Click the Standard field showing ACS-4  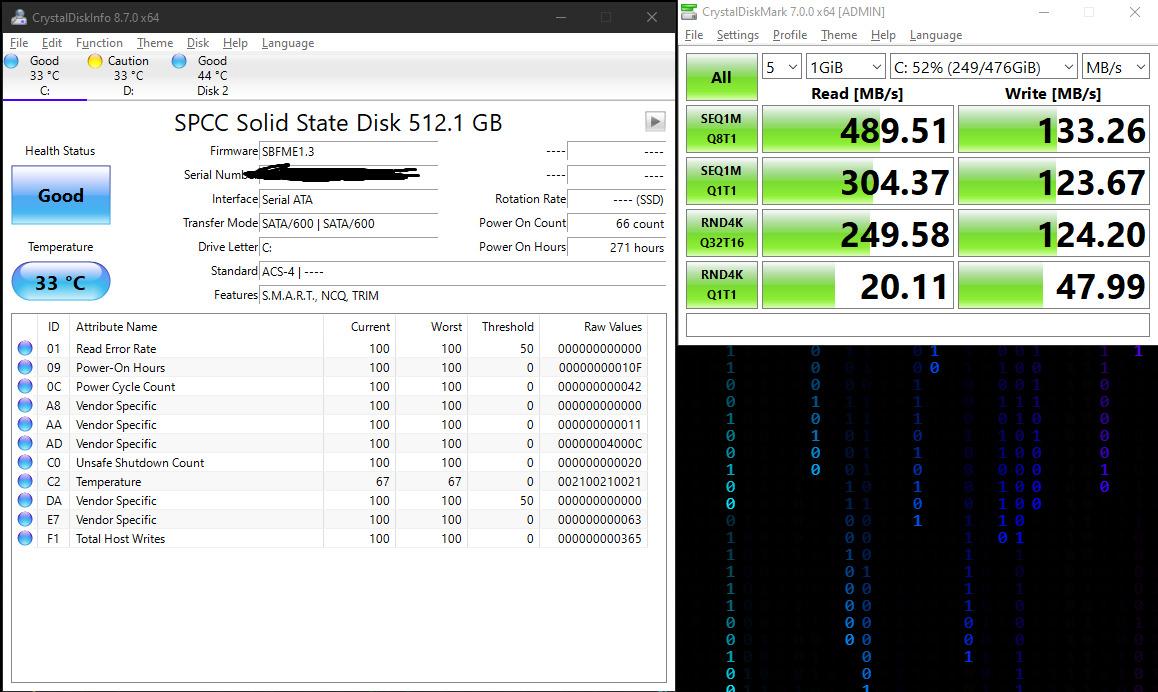(462, 271)
